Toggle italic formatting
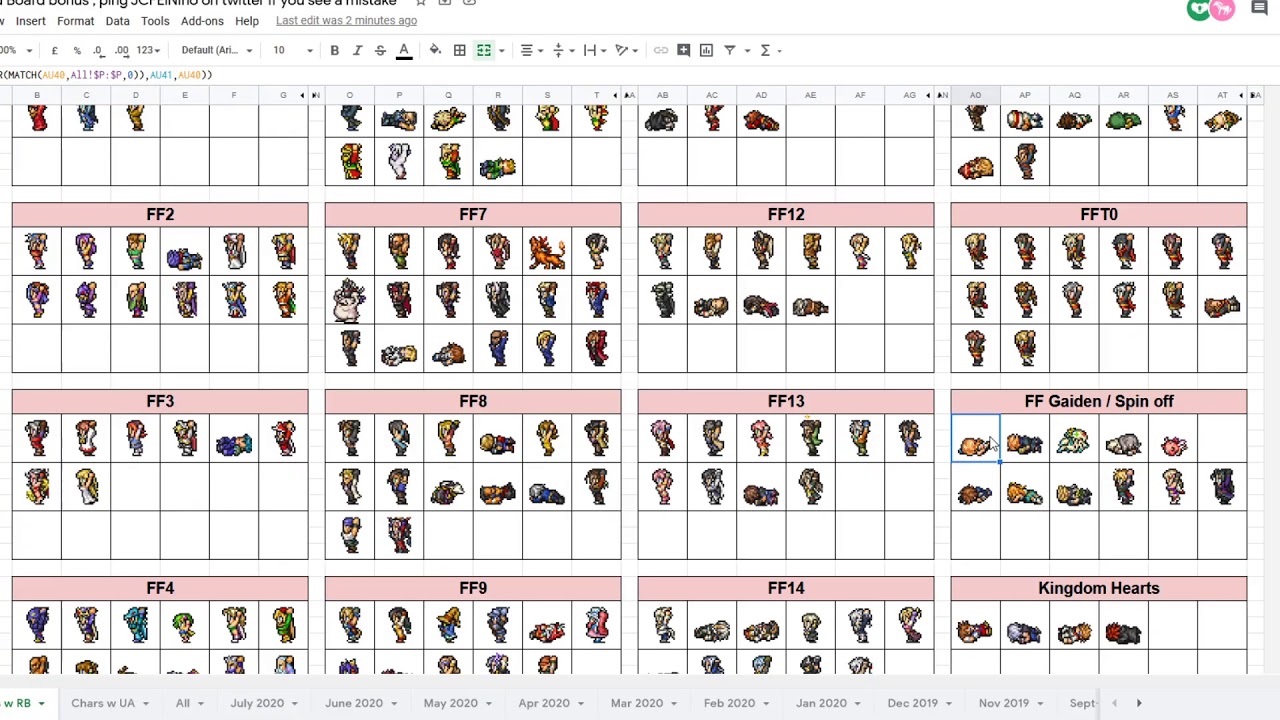The image size is (1280, 720). click(357, 50)
